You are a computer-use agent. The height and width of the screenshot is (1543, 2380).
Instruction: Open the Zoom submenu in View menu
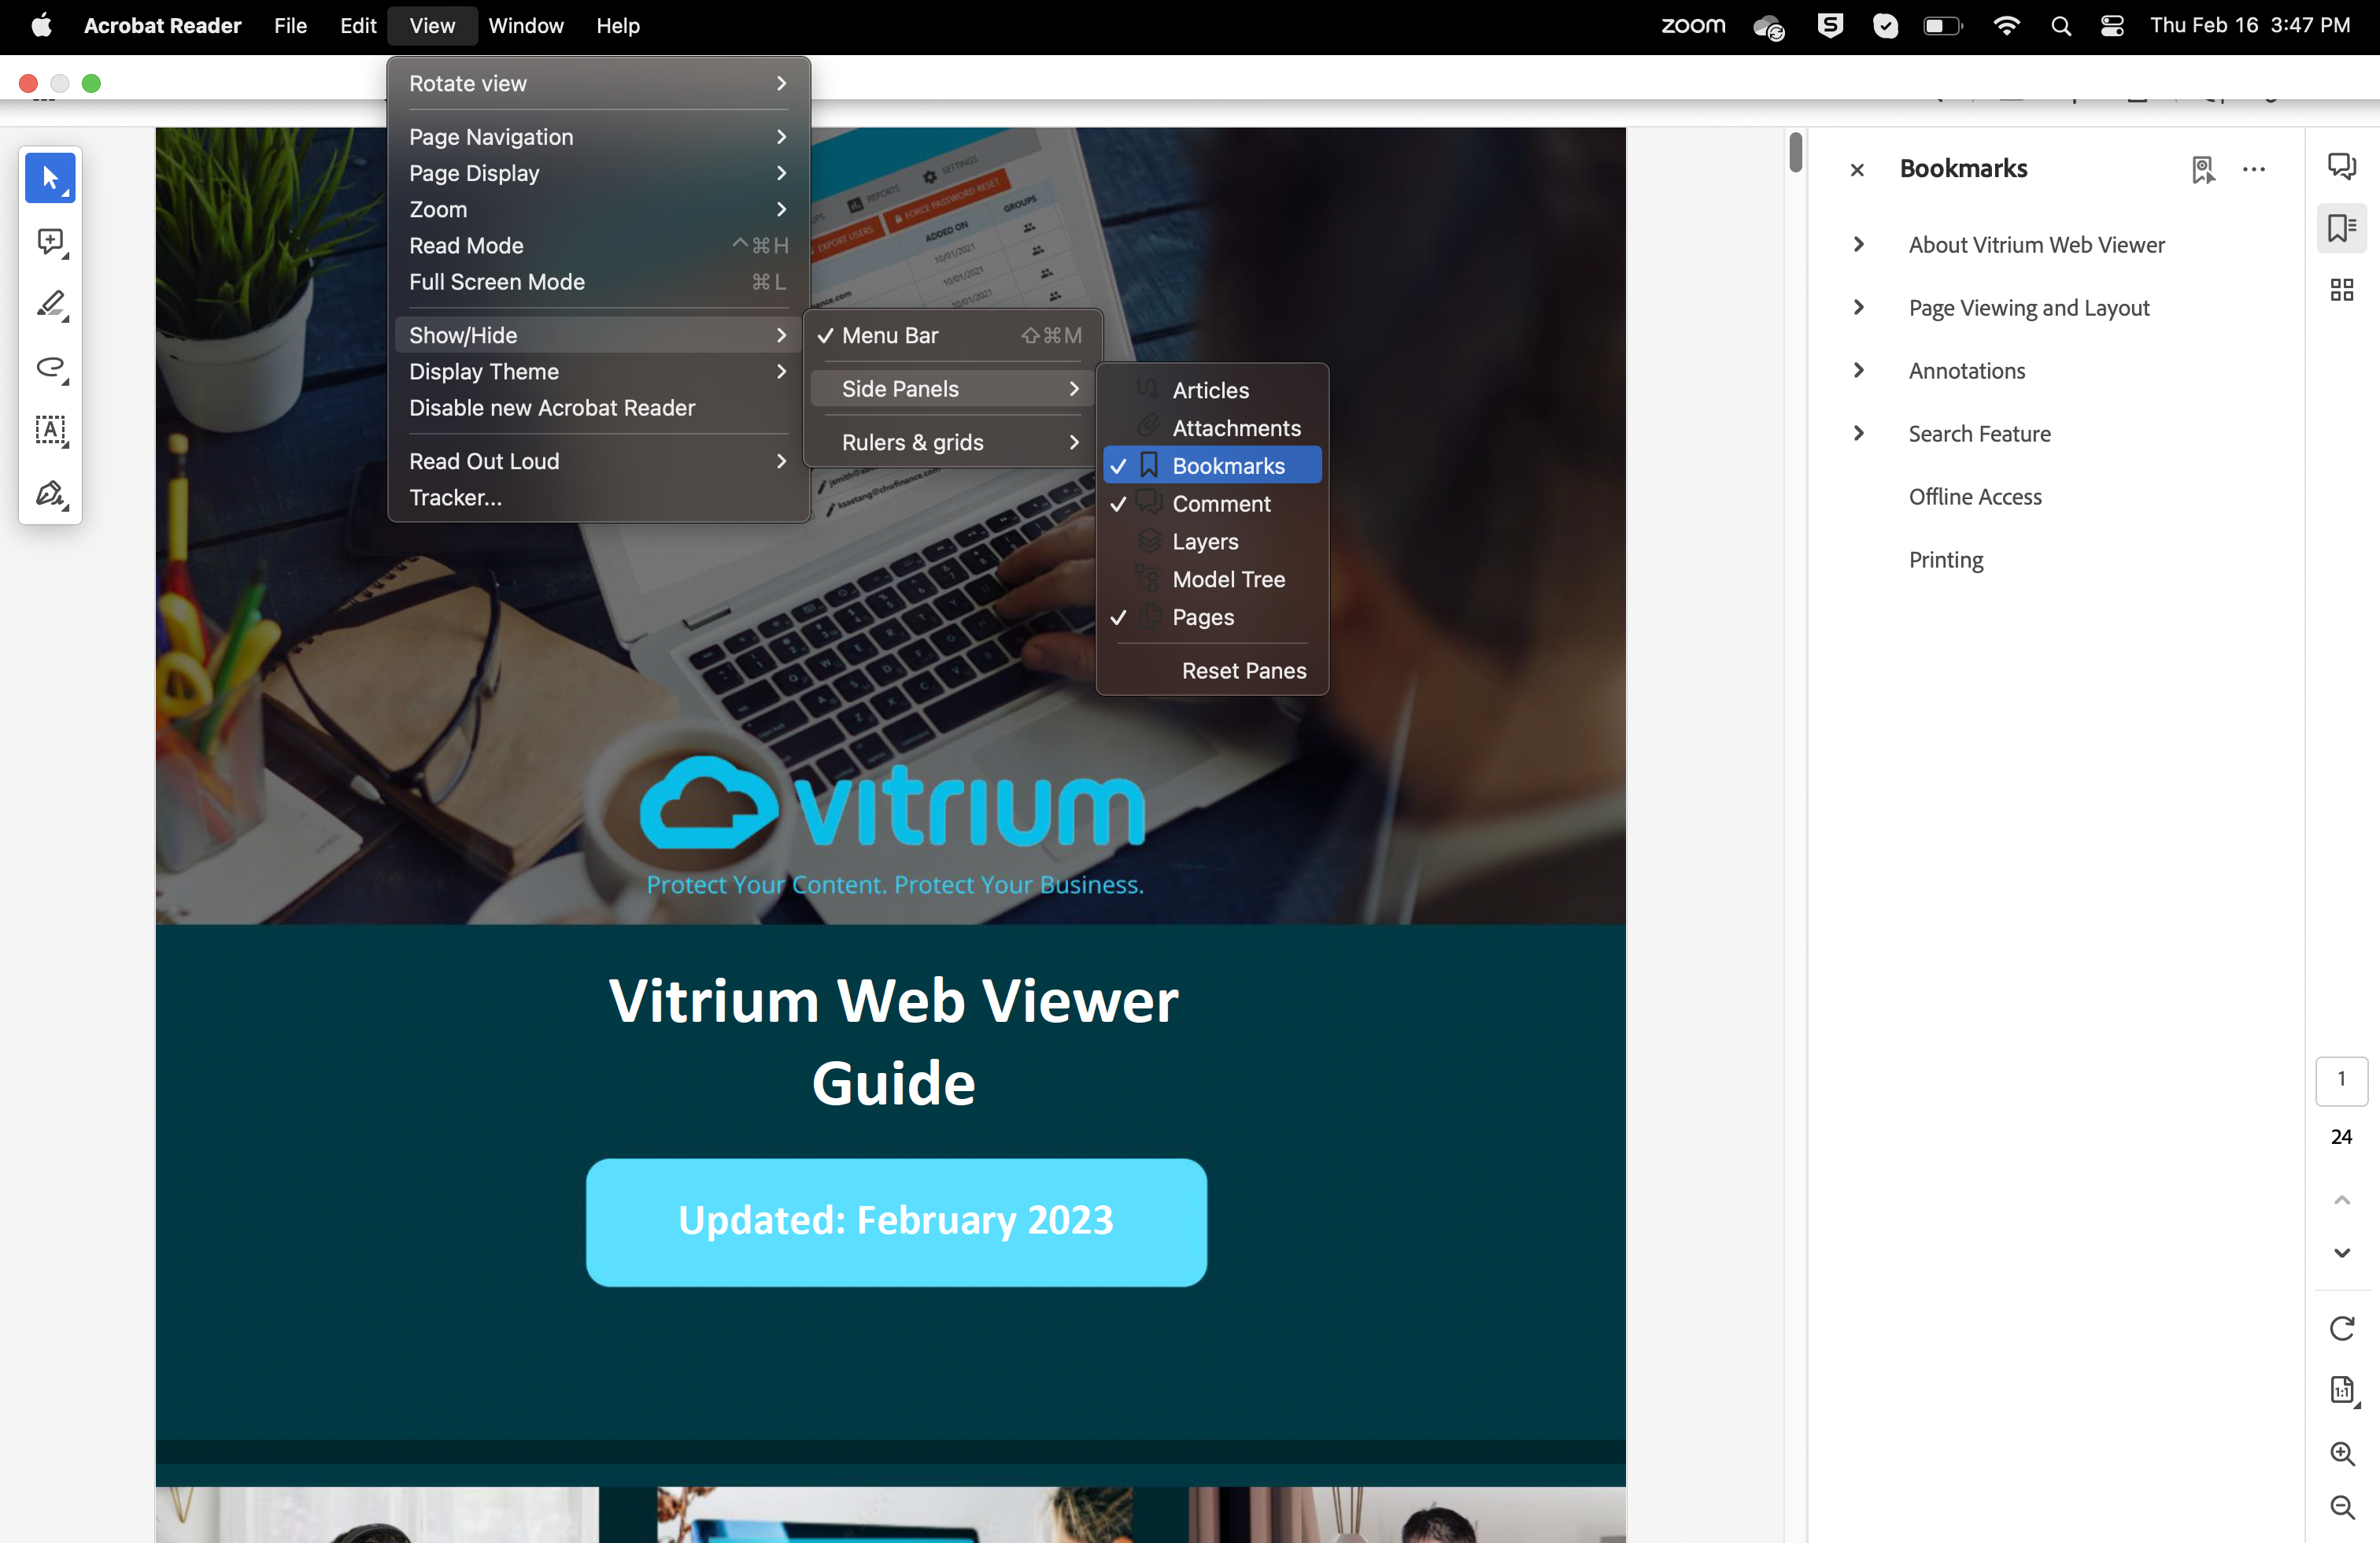pyautogui.click(x=598, y=209)
